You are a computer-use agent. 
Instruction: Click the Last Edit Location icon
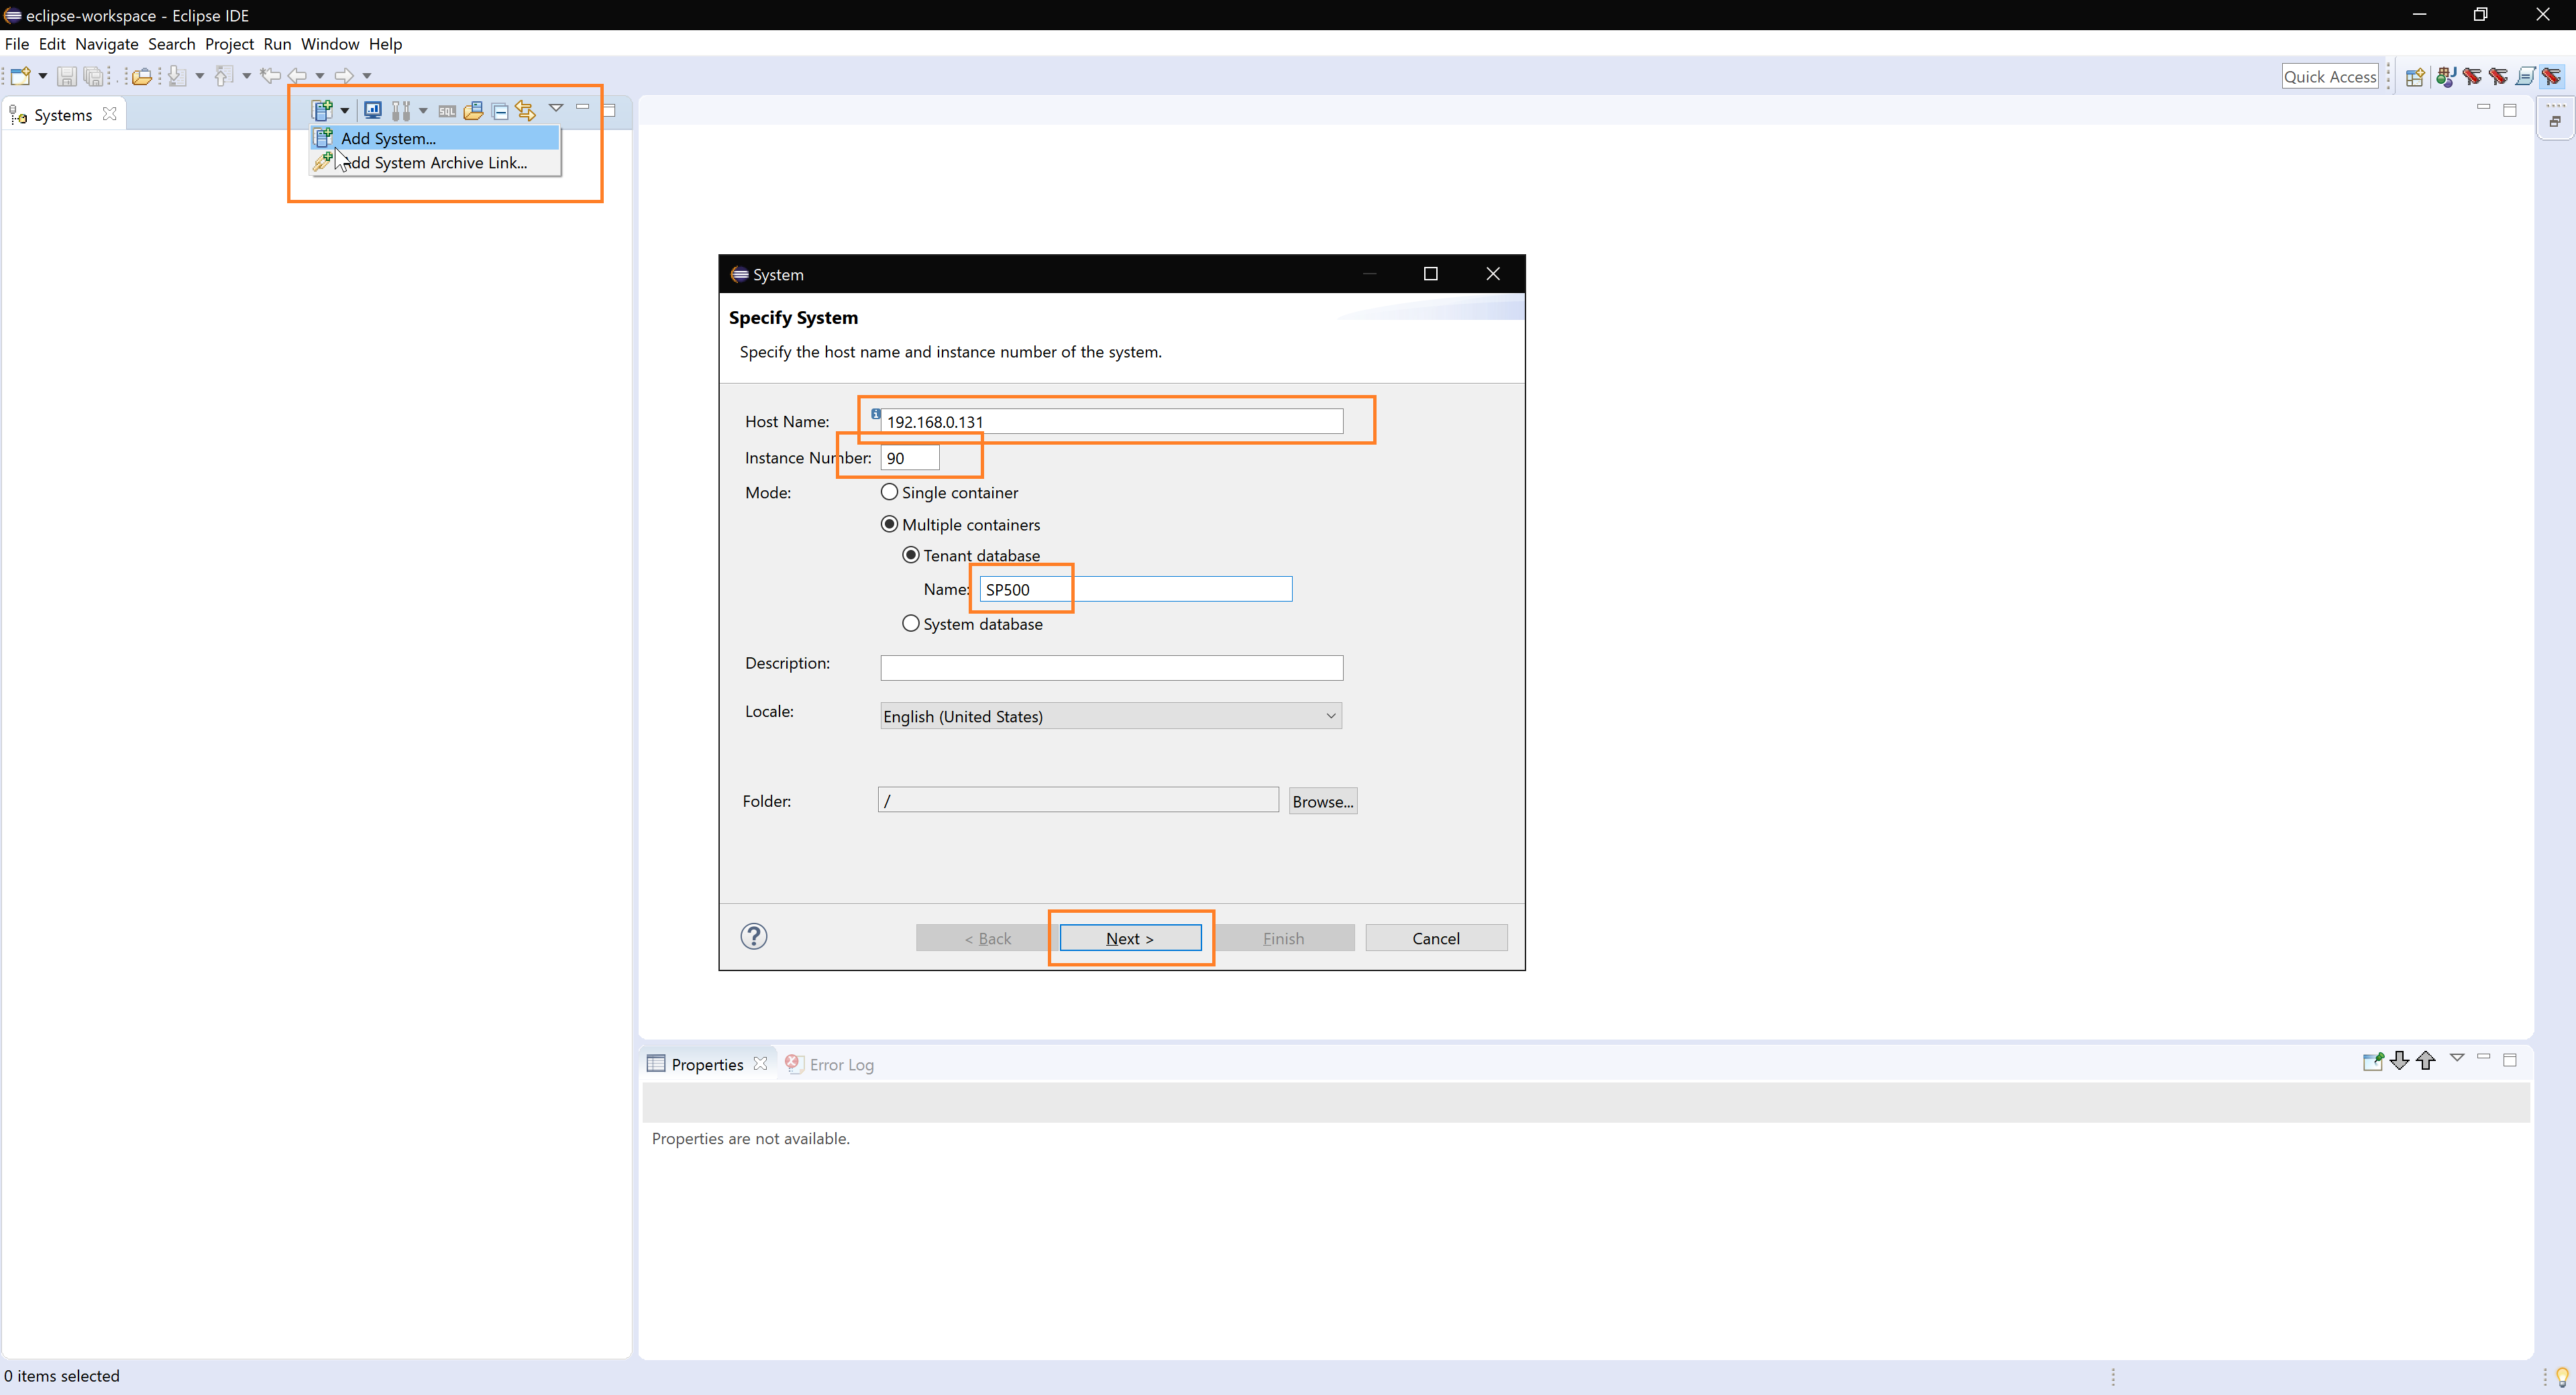coord(270,75)
